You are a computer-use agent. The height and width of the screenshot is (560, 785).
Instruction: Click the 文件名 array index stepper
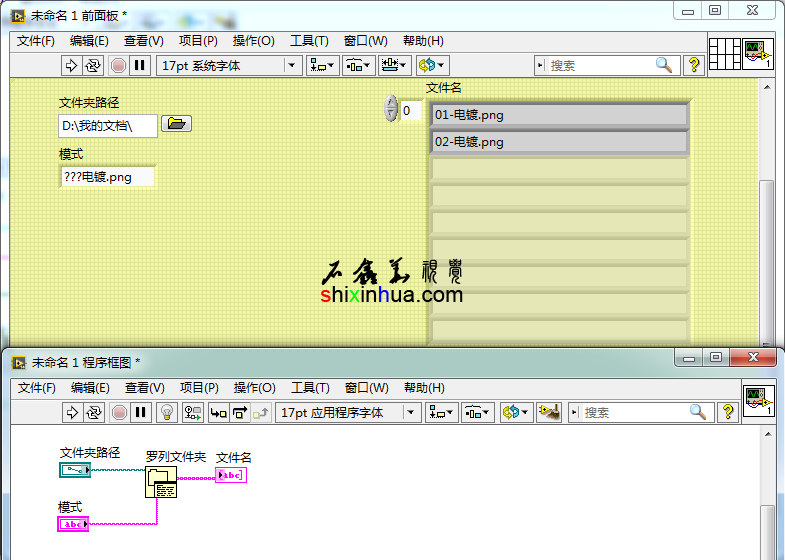click(391, 109)
